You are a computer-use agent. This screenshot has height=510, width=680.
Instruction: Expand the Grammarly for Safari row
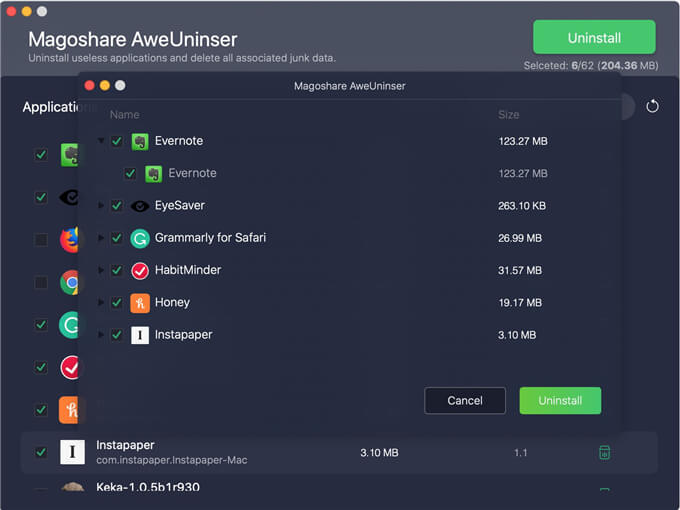click(101, 238)
